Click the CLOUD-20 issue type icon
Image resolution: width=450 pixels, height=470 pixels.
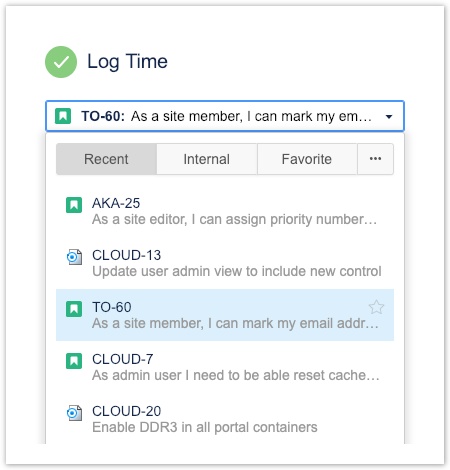click(74, 413)
